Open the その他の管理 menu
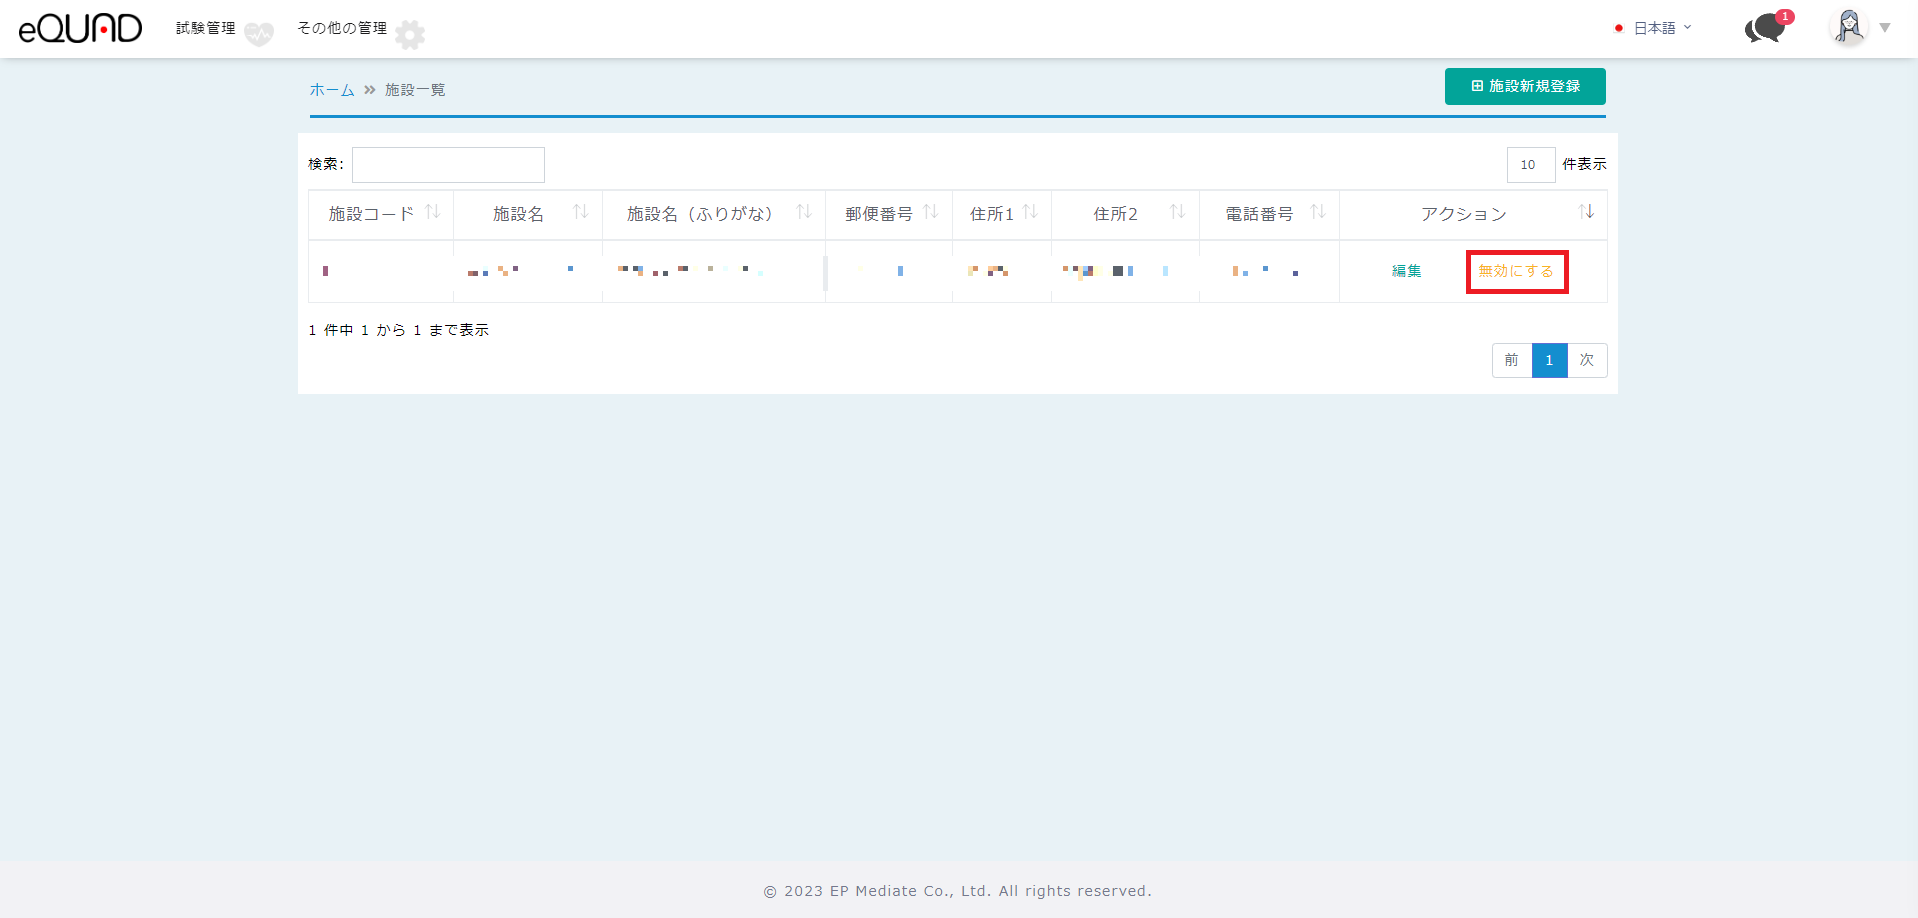The image size is (1918, 918). [x=342, y=28]
